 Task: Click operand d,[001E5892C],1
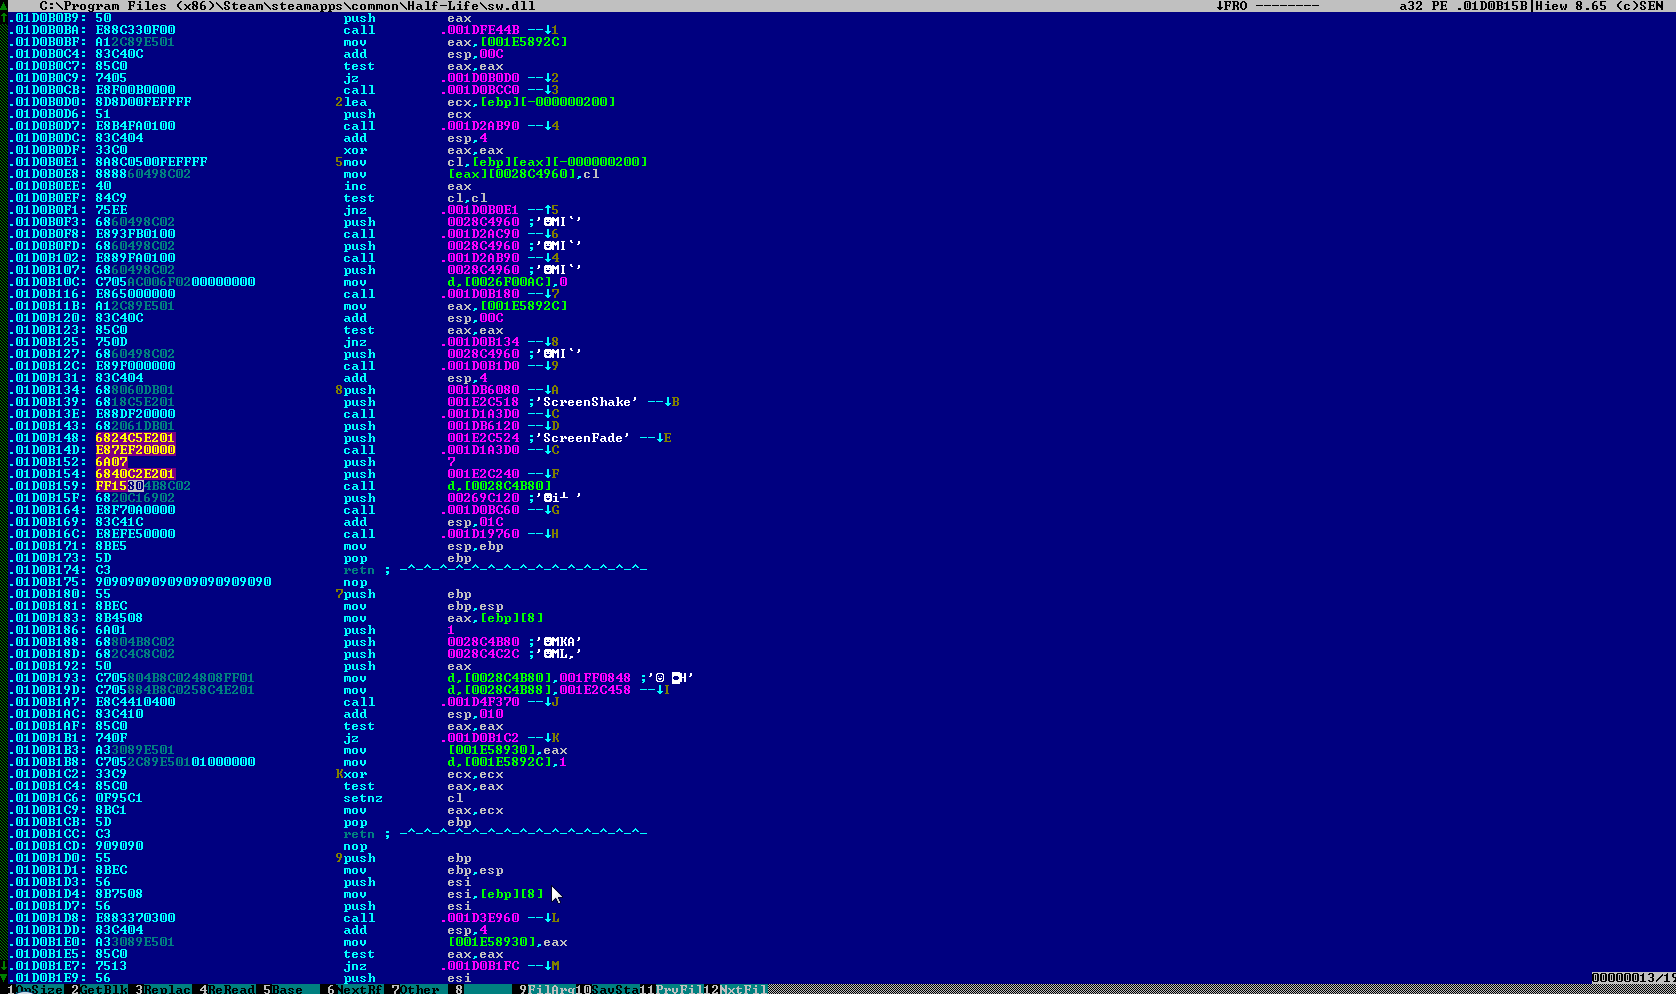(x=508, y=762)
